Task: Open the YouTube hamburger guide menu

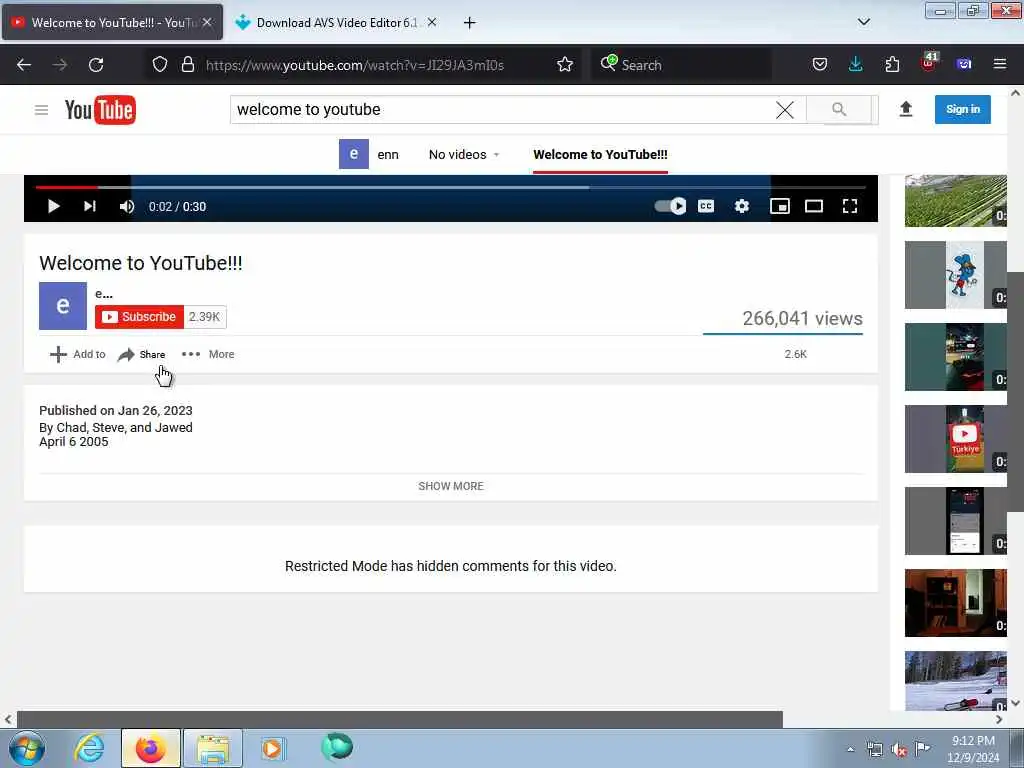Action: (x=41, y=110)
